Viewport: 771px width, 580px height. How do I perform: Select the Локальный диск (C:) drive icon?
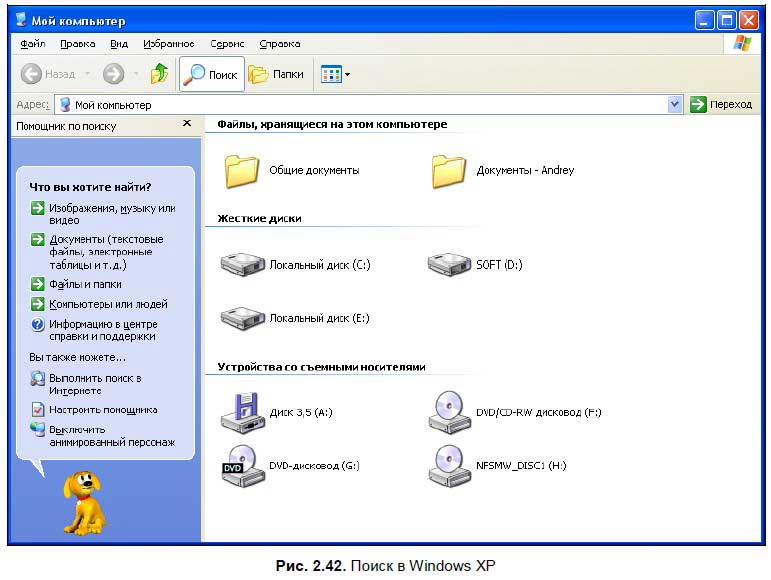(243, 264)
